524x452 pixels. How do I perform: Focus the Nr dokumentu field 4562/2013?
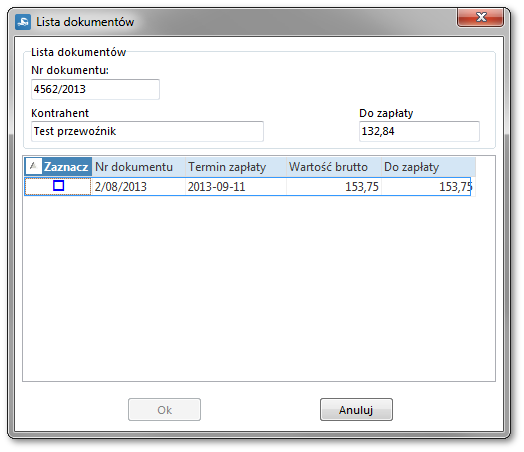[x=95, y=89]
